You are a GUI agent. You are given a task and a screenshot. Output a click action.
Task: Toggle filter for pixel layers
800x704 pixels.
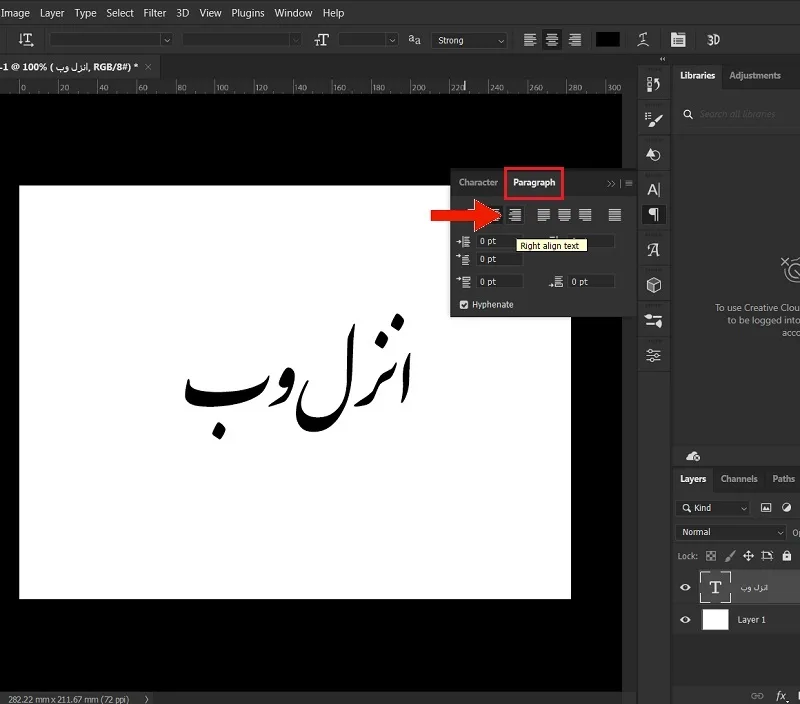coord(766,508)
